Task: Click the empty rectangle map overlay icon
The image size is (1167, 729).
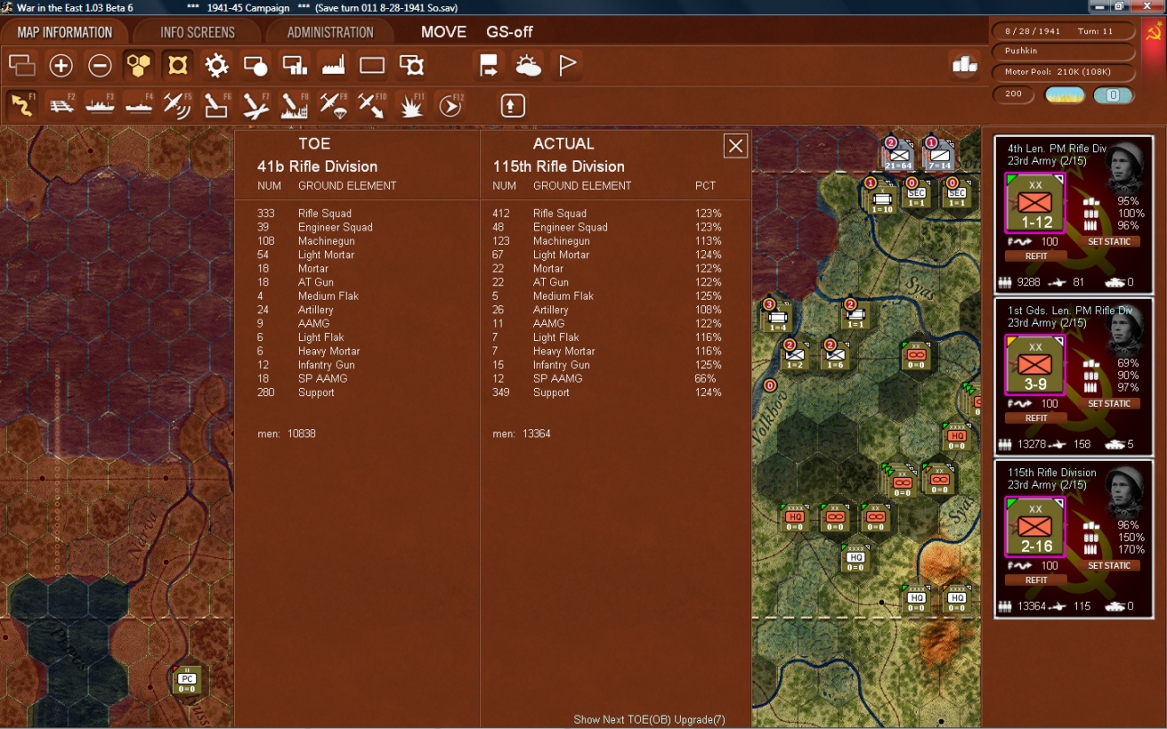Action: tap(372, 66)
